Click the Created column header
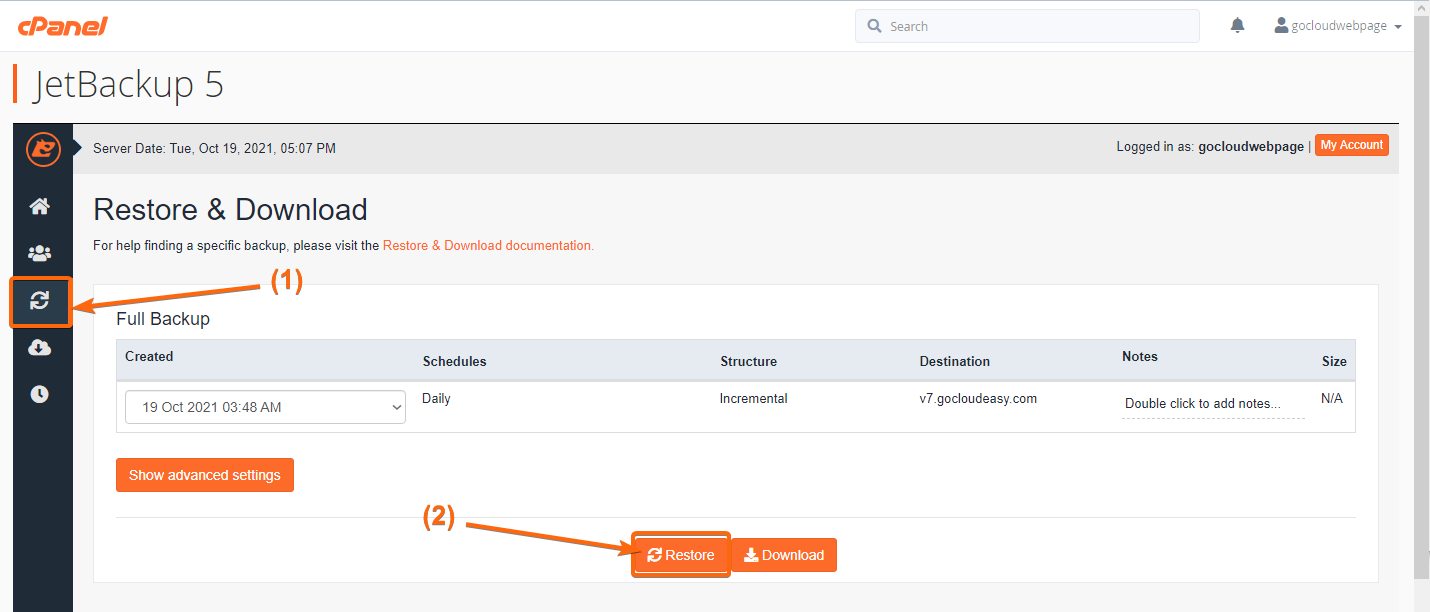 point(149,356)
